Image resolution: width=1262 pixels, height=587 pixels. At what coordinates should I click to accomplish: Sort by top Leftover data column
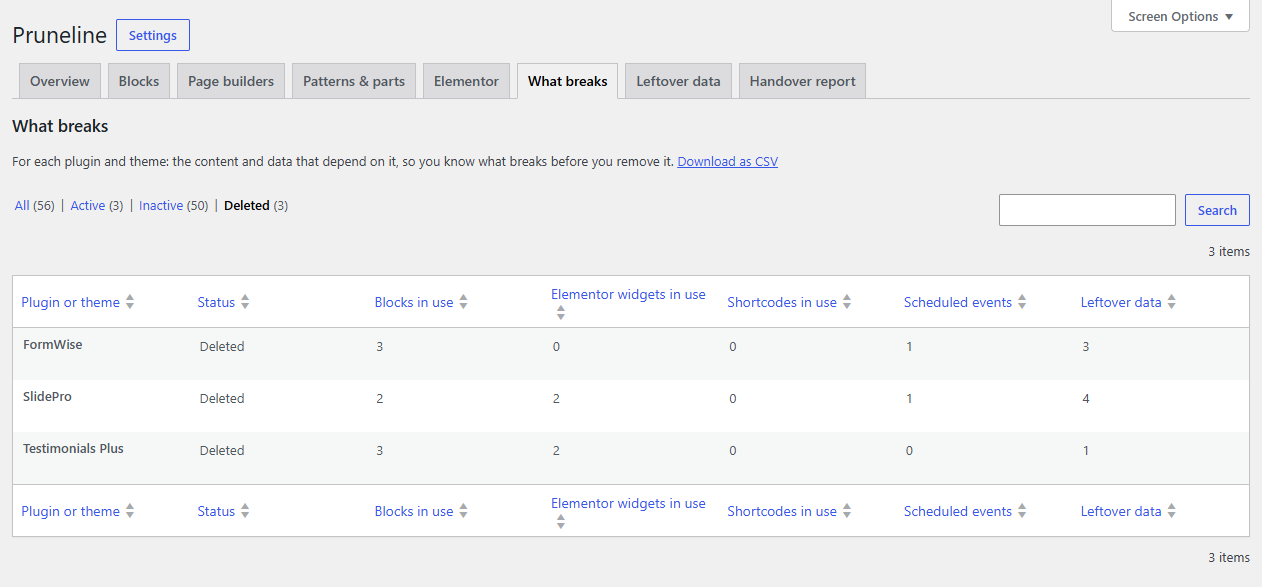point(1121,302)
